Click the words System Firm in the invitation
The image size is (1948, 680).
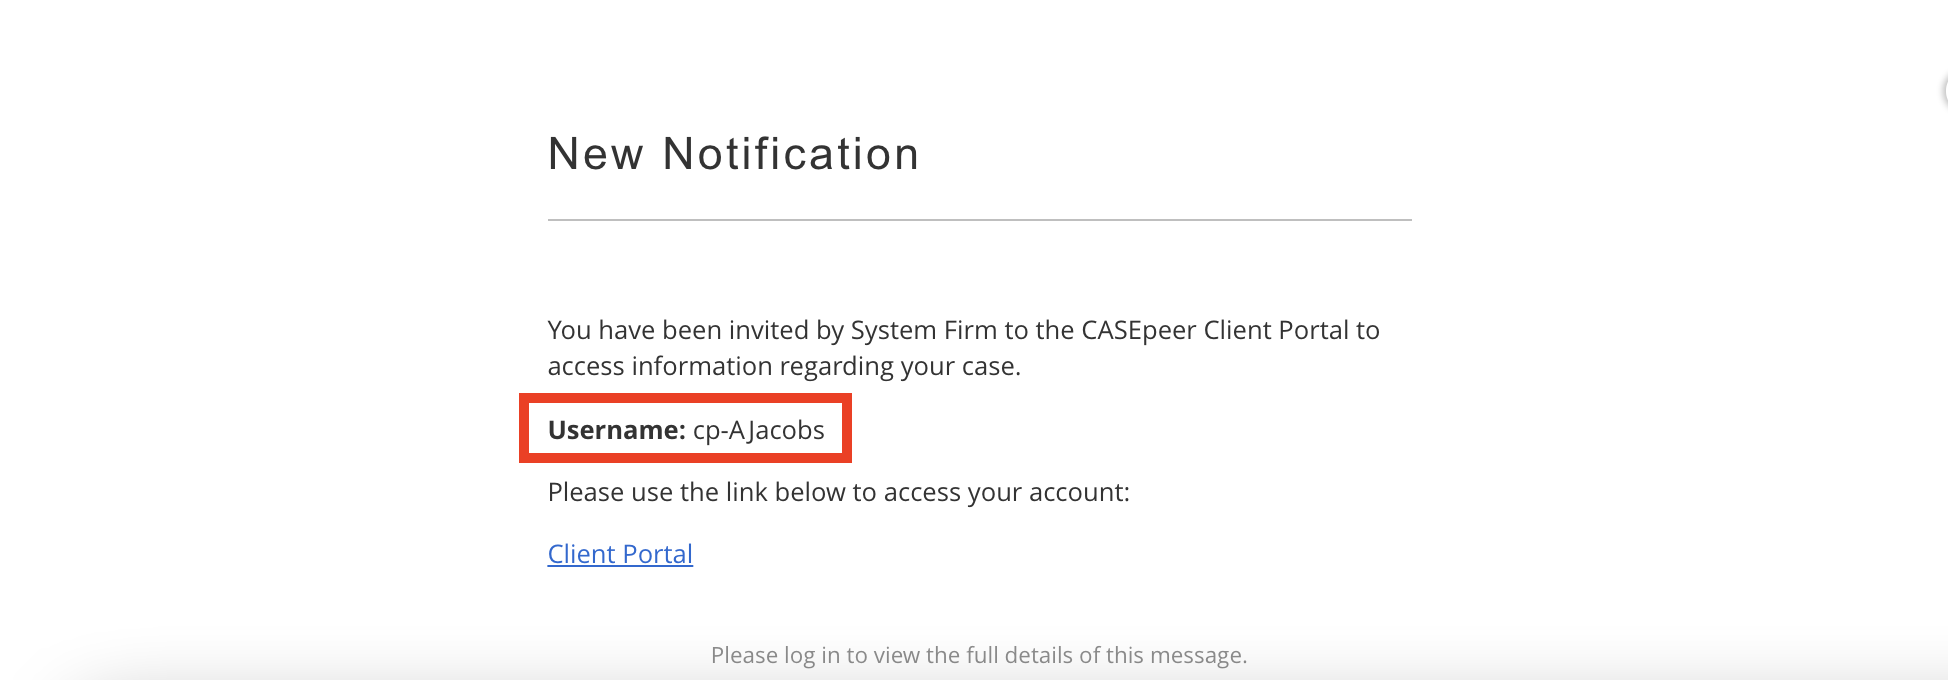click(x=923, y=330)
